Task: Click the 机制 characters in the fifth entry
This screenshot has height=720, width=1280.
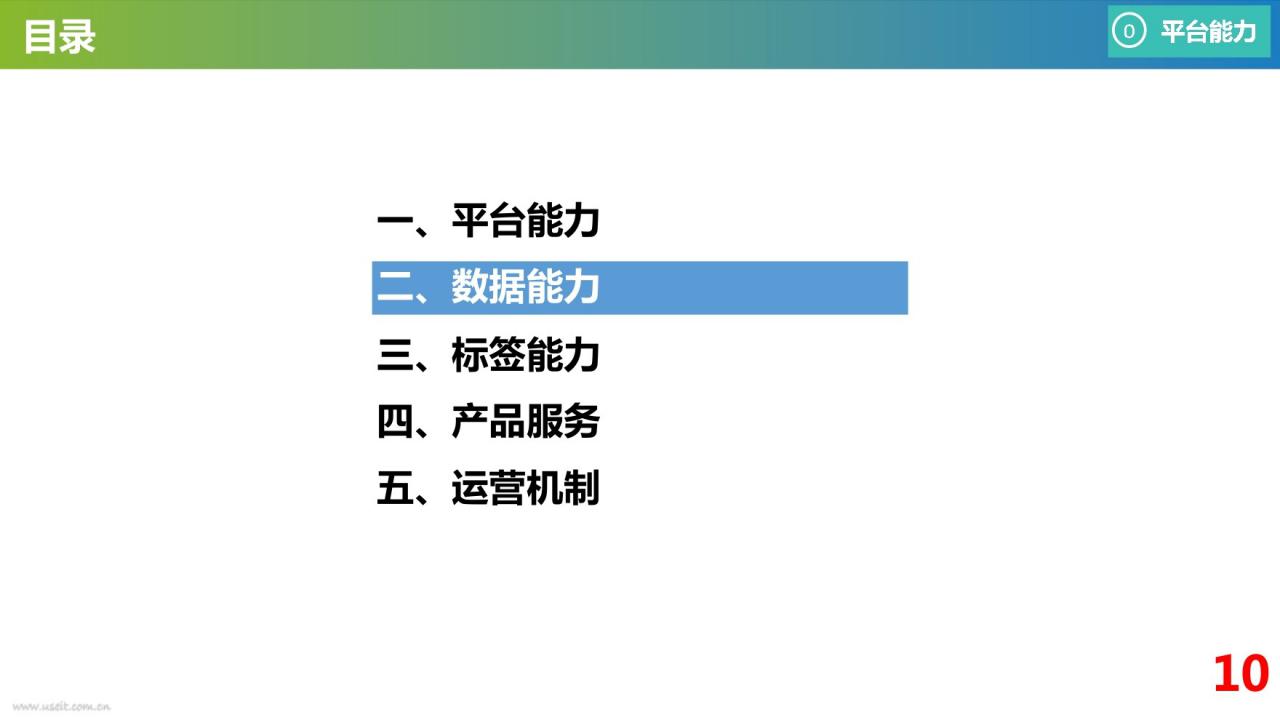Action: coord(563,489)
